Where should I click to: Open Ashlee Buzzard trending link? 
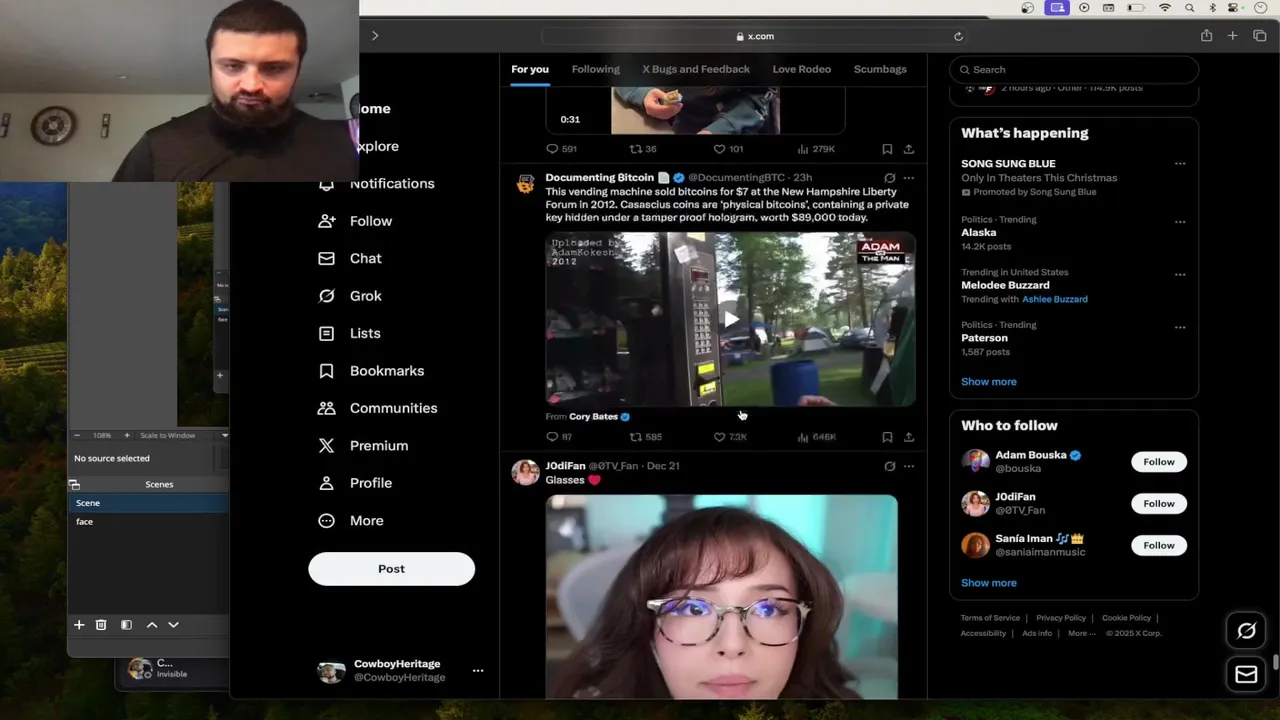[1055, 299]
